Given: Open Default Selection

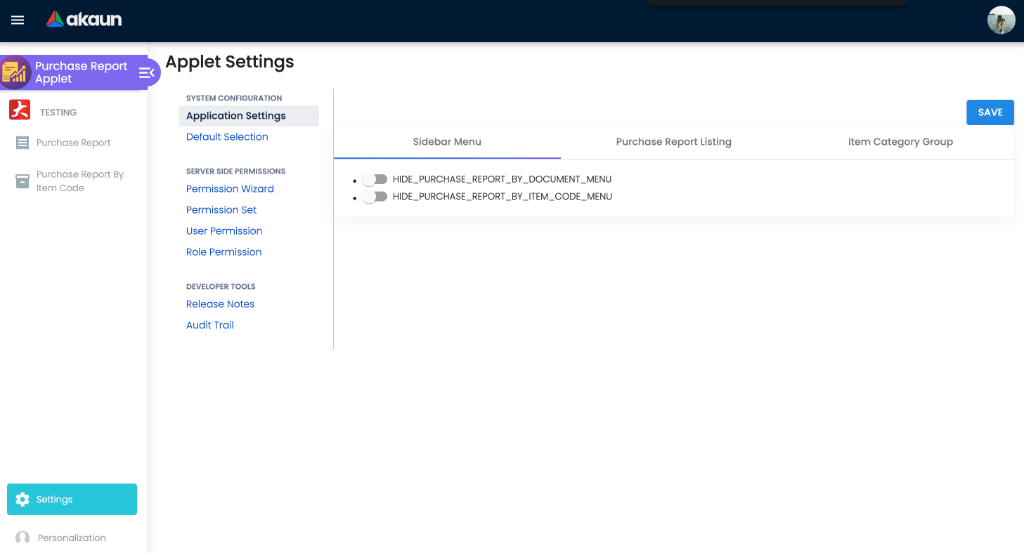Looking at the screenshot, I should [x=227, y=136].
